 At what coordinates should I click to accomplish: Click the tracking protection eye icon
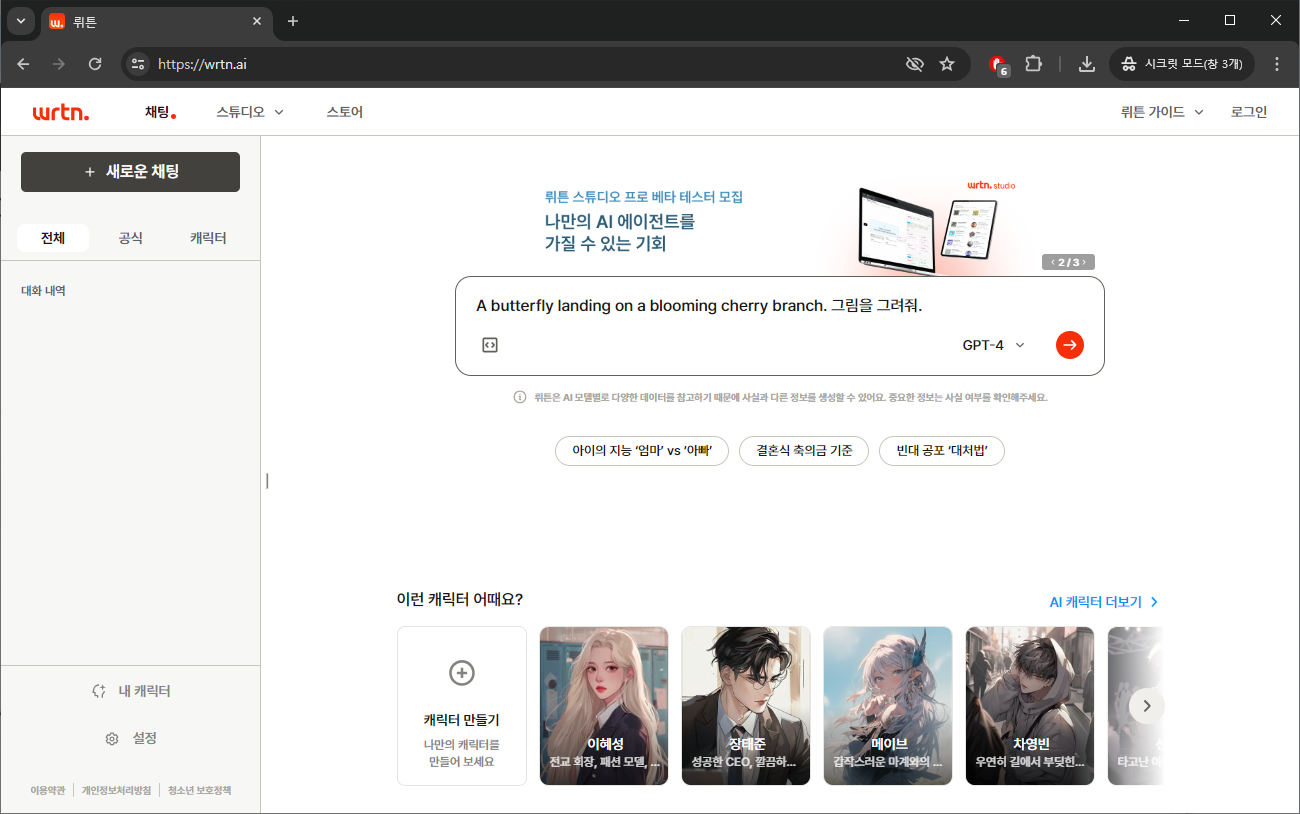(914, 64)
